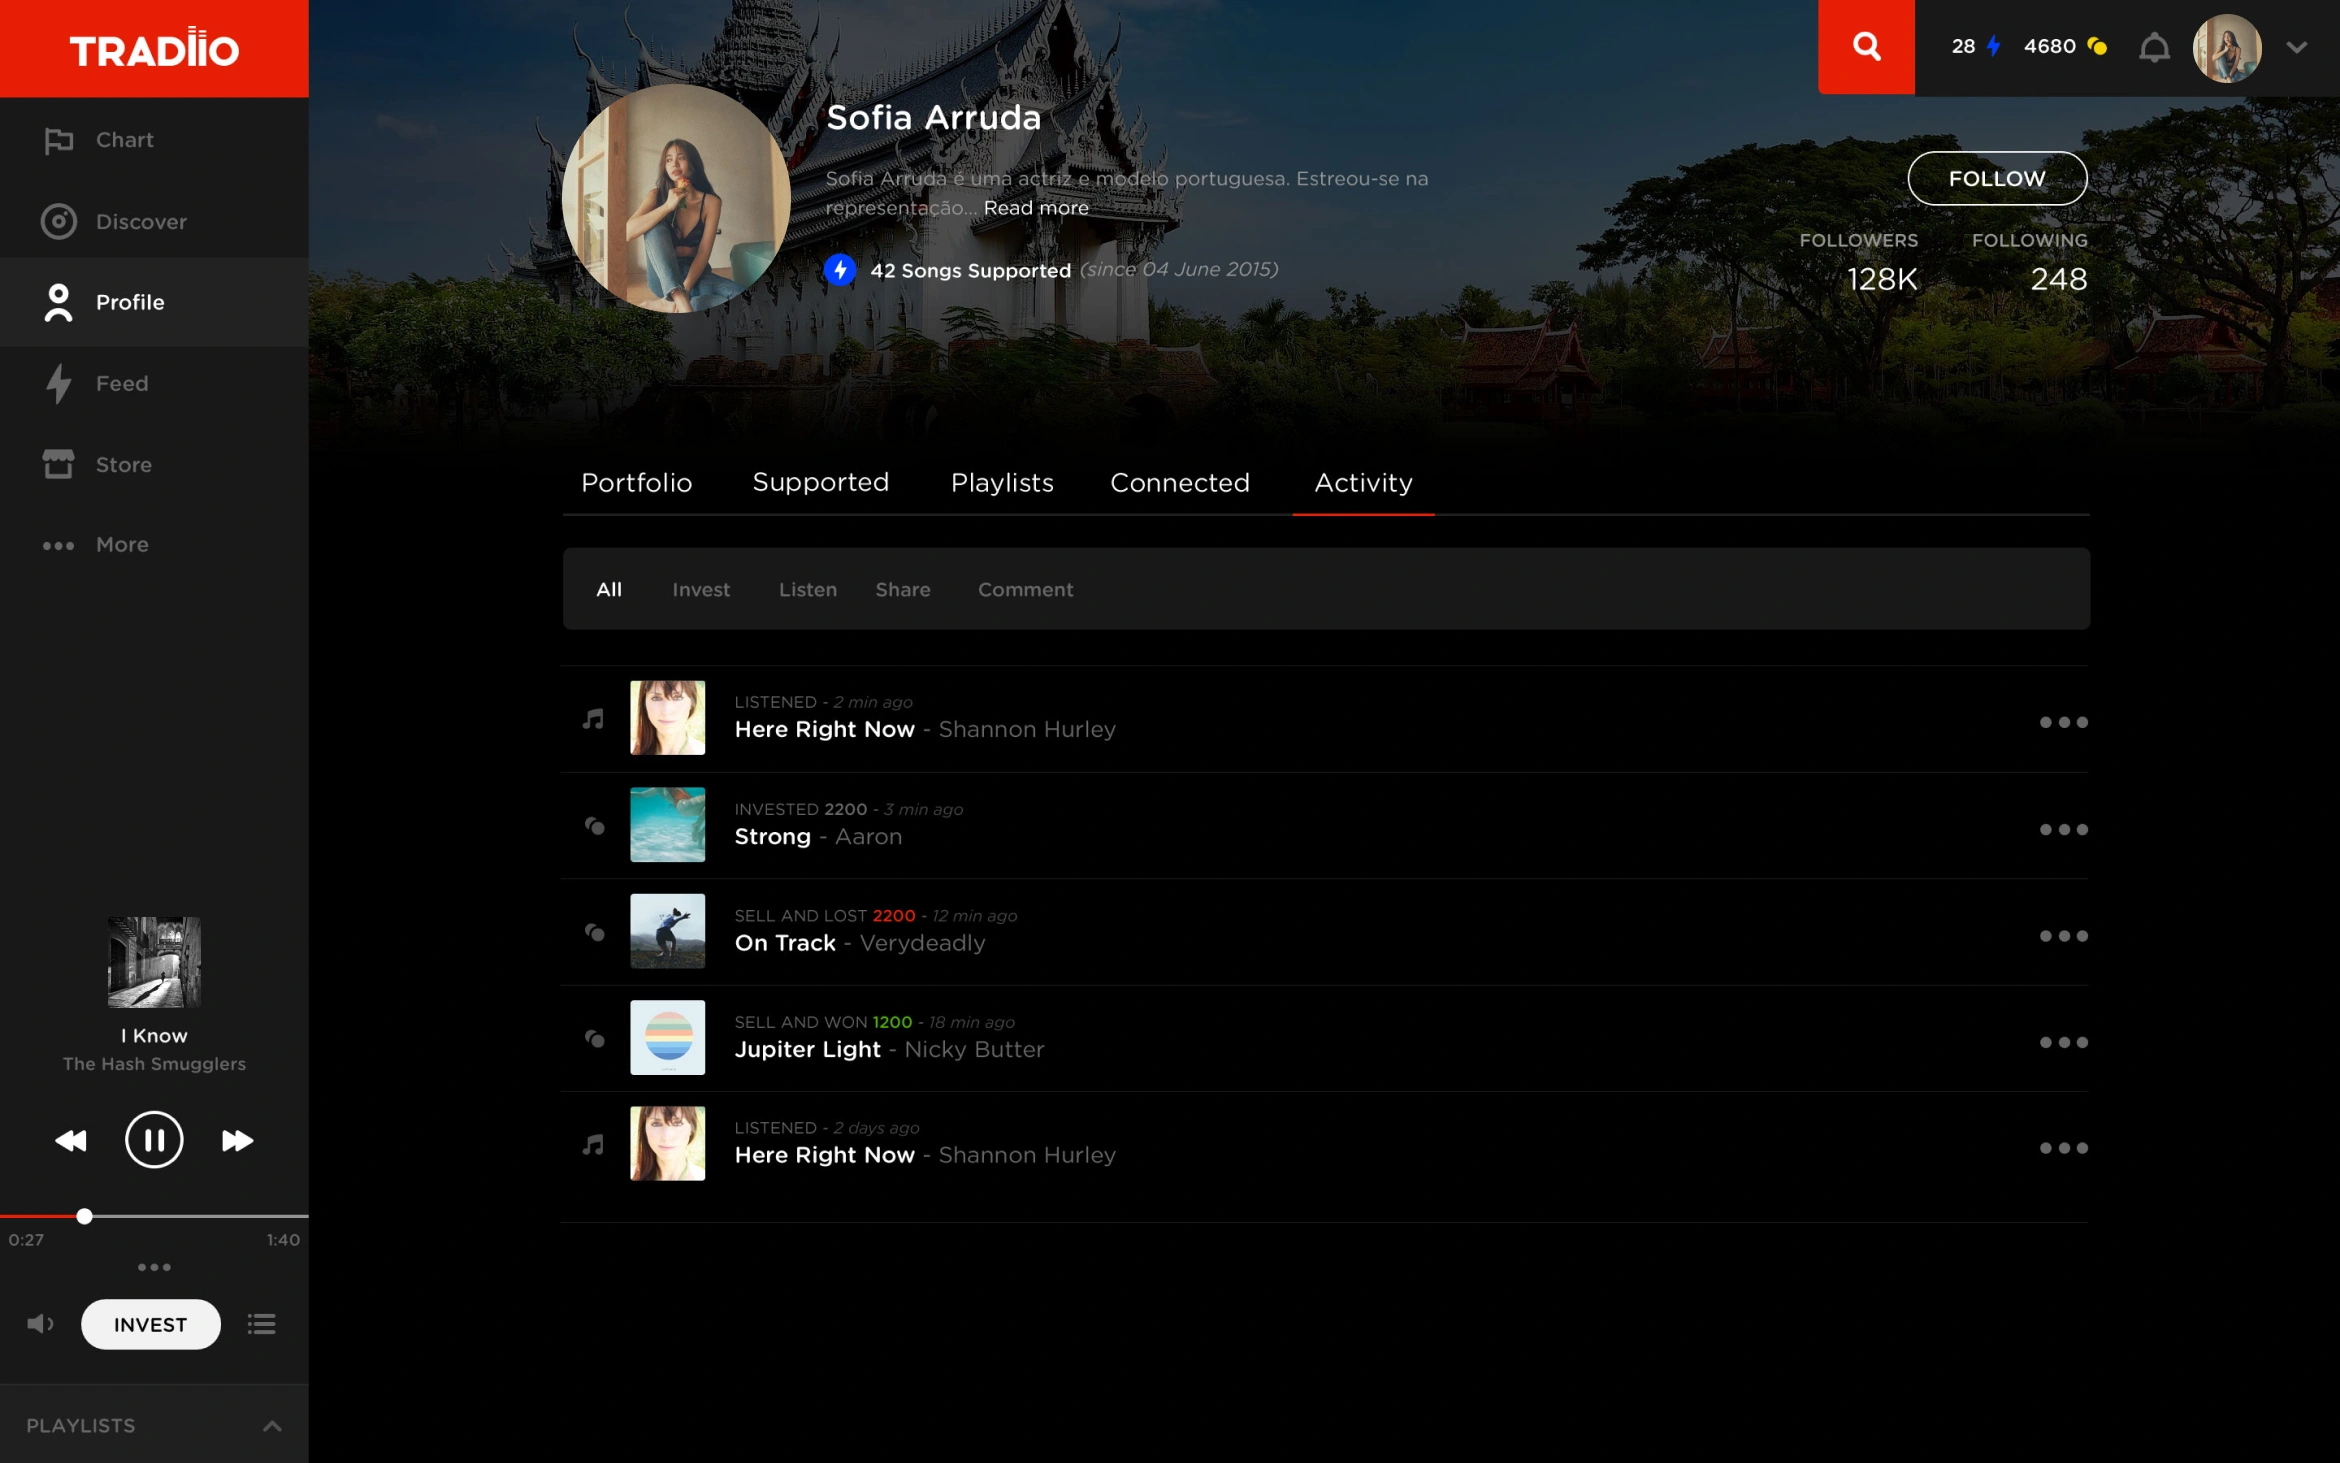The width and height of the screenshot is (2340, 1463).
Task: Click the red search icon
Action: [1865, 47]
